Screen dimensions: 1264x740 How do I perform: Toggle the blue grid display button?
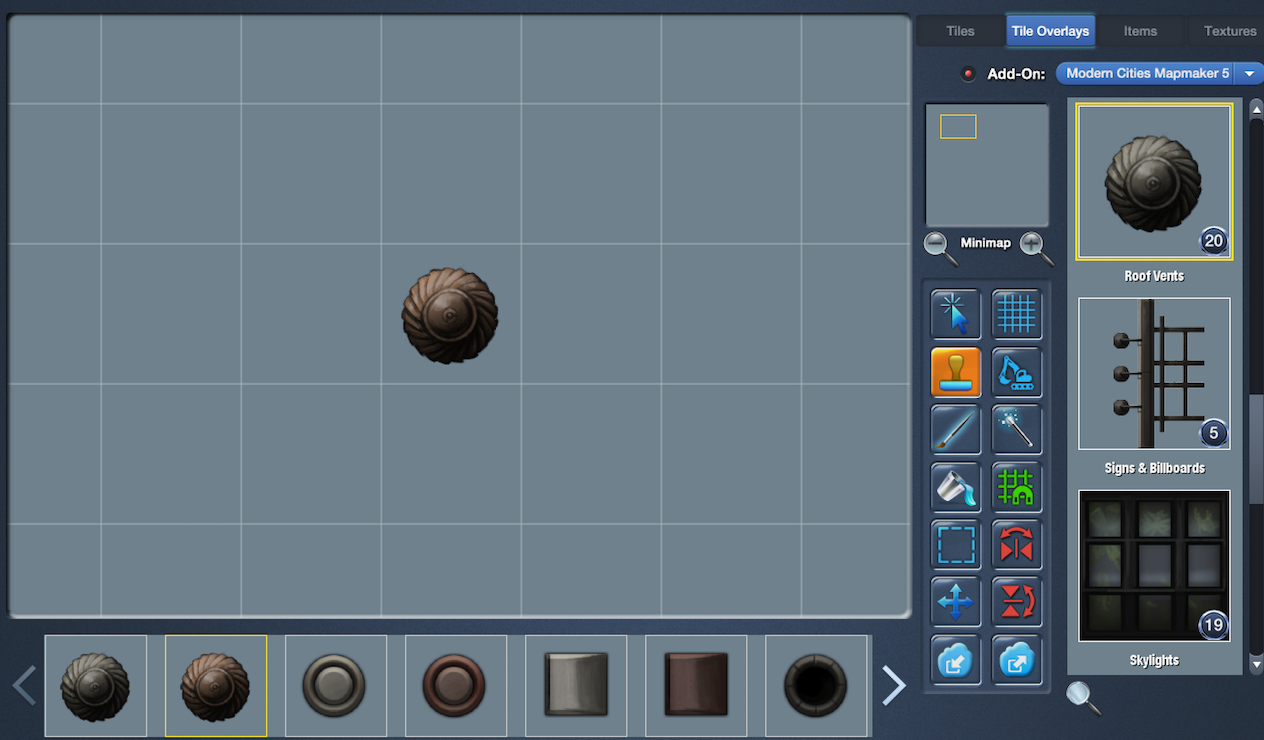pos(1016,314)
